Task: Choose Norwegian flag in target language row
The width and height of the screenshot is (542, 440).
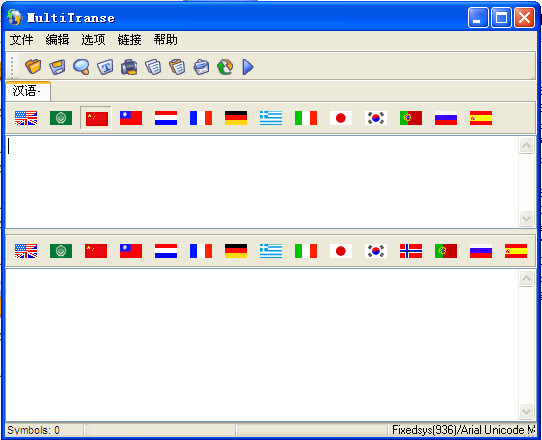Action: [x=411, y=251]
